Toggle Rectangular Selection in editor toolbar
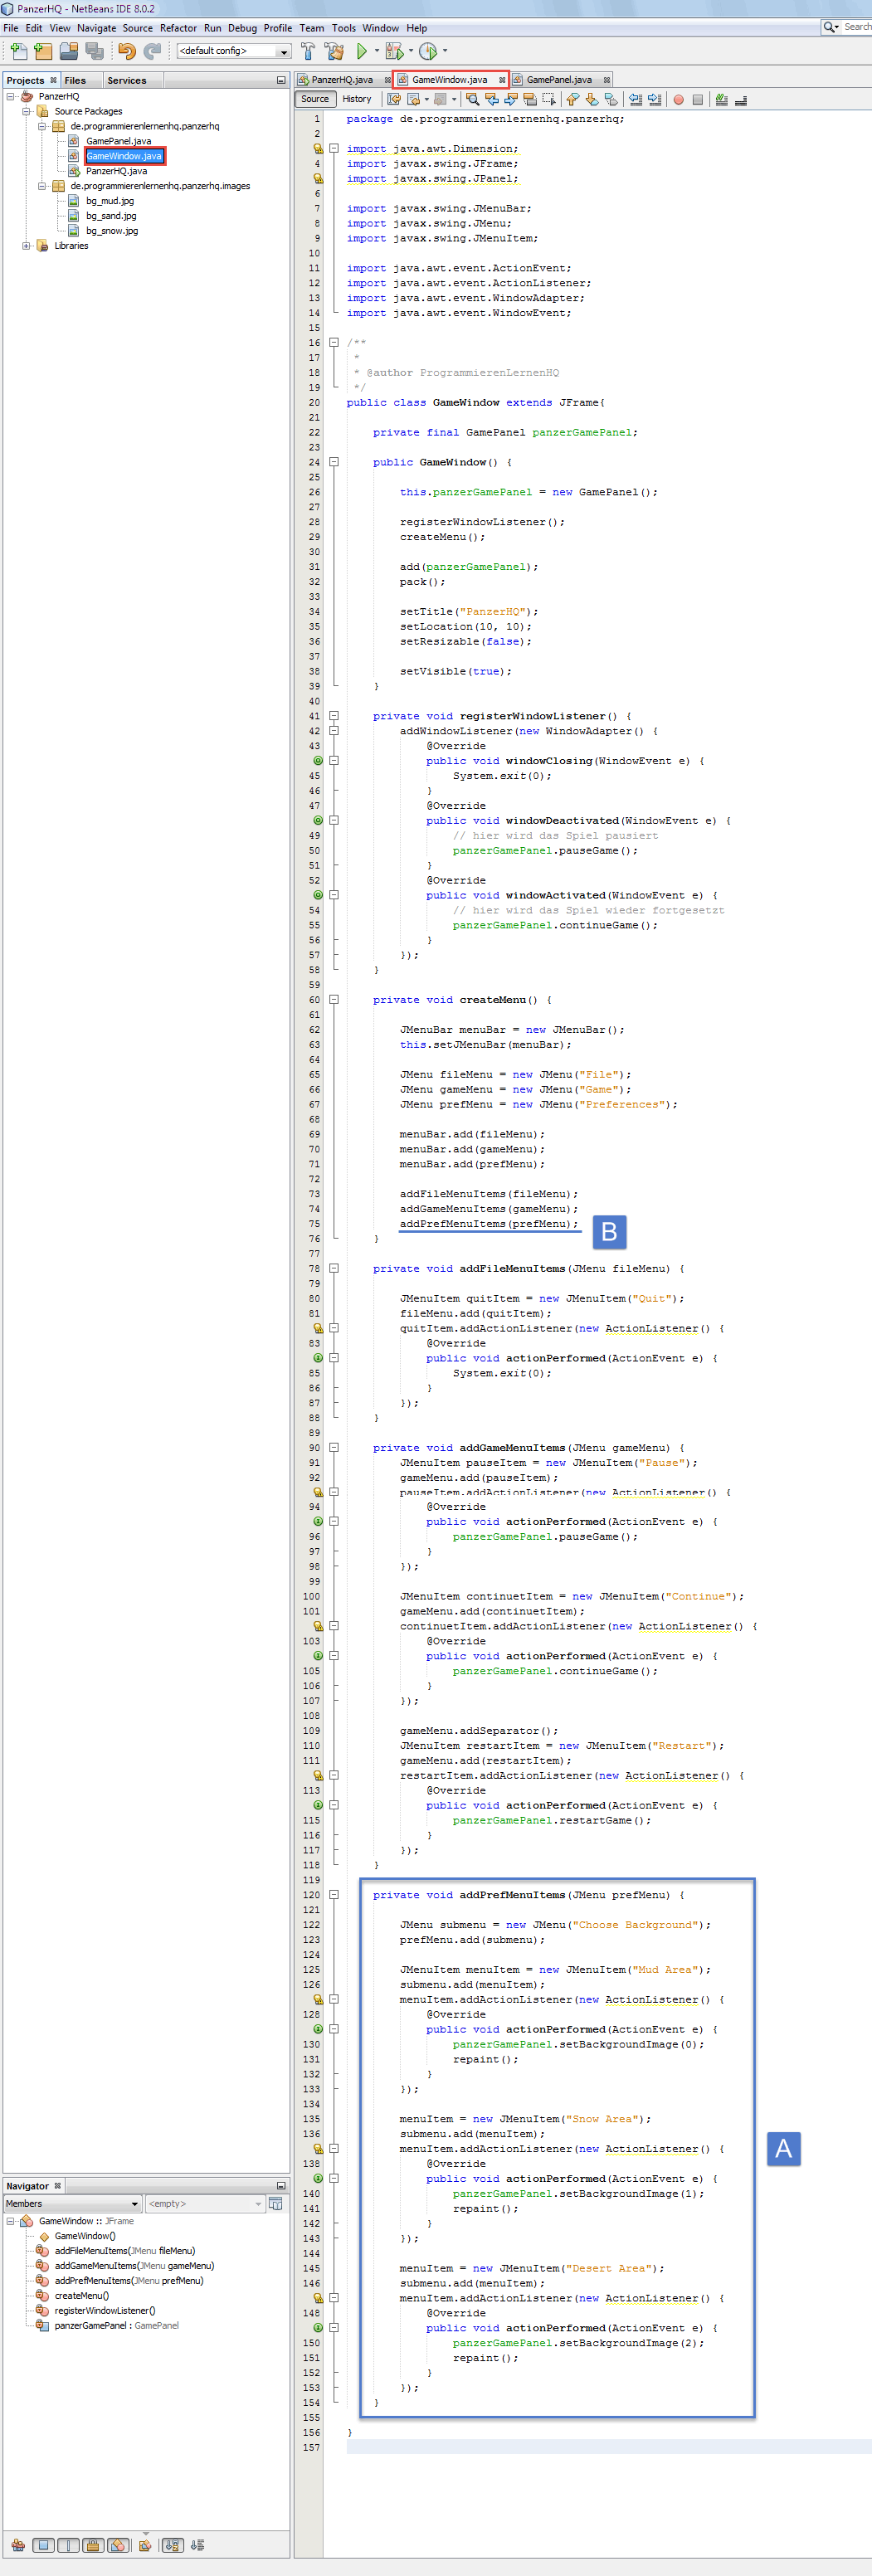This screenshot has height=2576, width=872. [x=549, y=99]
